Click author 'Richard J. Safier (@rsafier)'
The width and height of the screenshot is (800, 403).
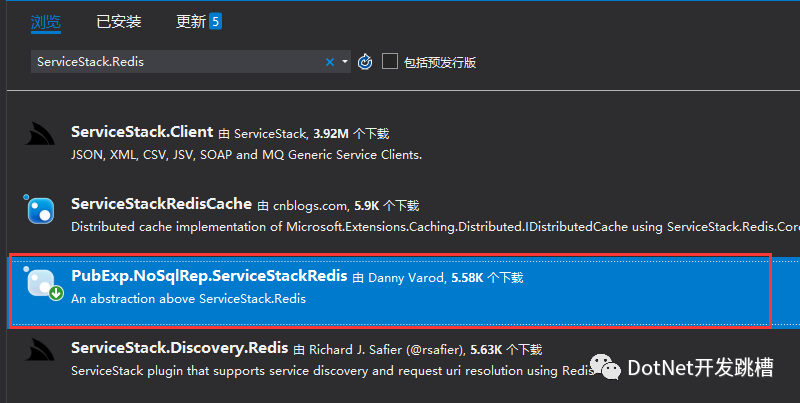(x=387, y=350)
